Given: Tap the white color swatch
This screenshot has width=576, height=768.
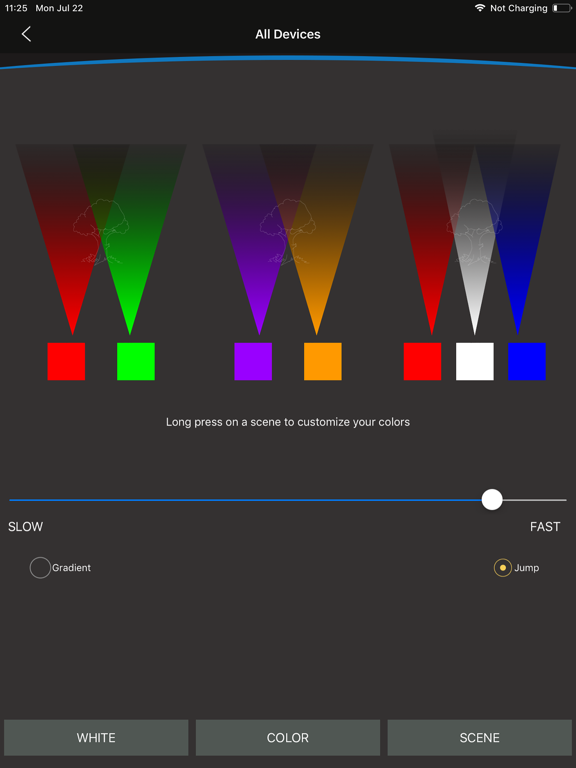Looking at the screenshot, I should (x=475, y=361).
